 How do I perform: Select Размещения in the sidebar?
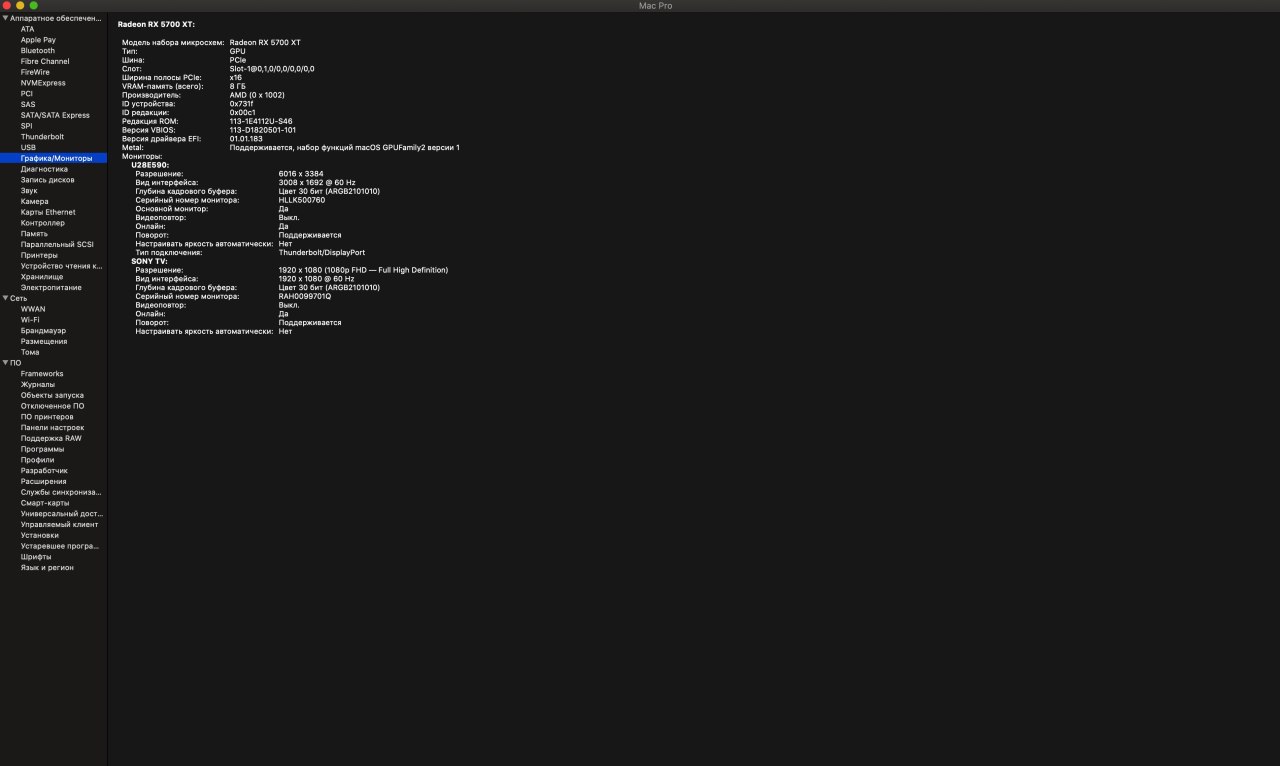point(44,342)
